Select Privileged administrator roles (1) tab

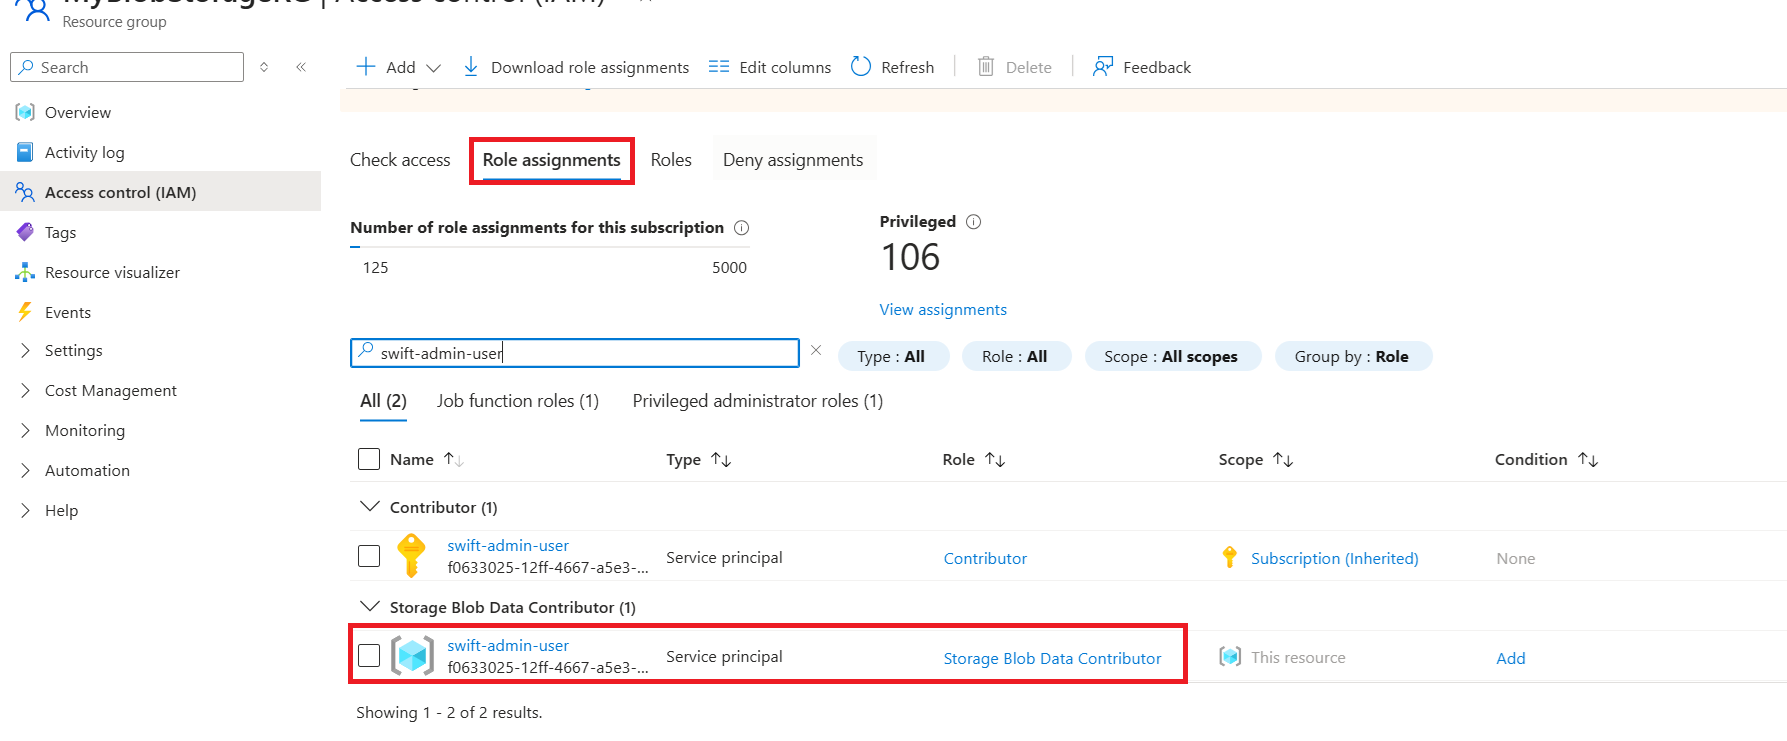click(758, 401)
